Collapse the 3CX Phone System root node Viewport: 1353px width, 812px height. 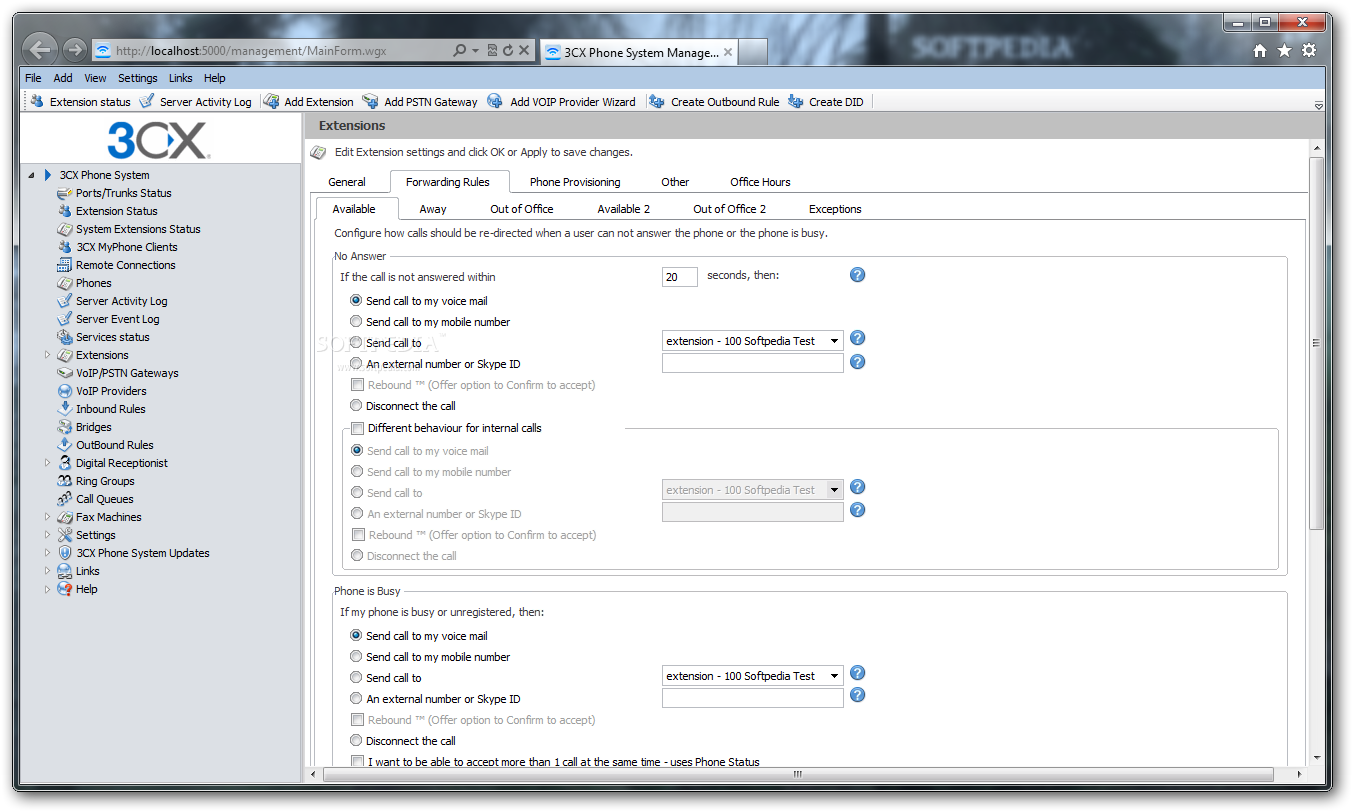click(31, 175)
